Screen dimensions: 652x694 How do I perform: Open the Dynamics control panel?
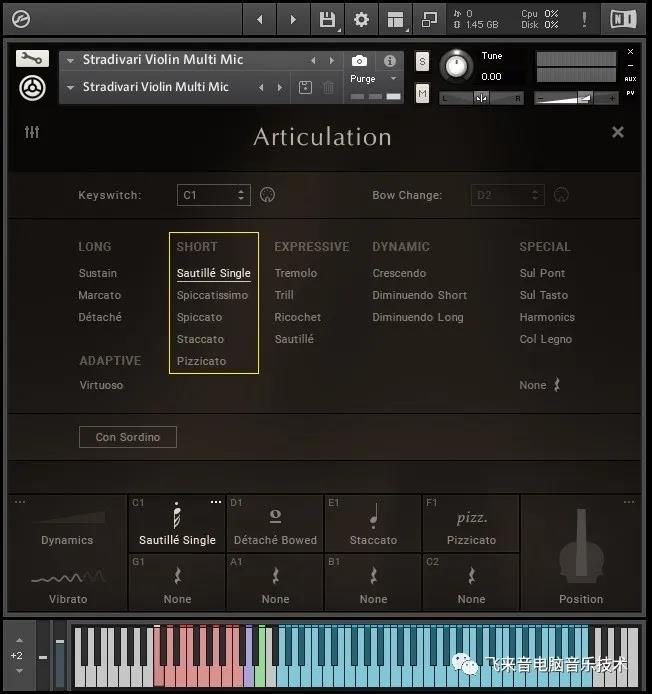pyautogui.click(x=67, y=529)
